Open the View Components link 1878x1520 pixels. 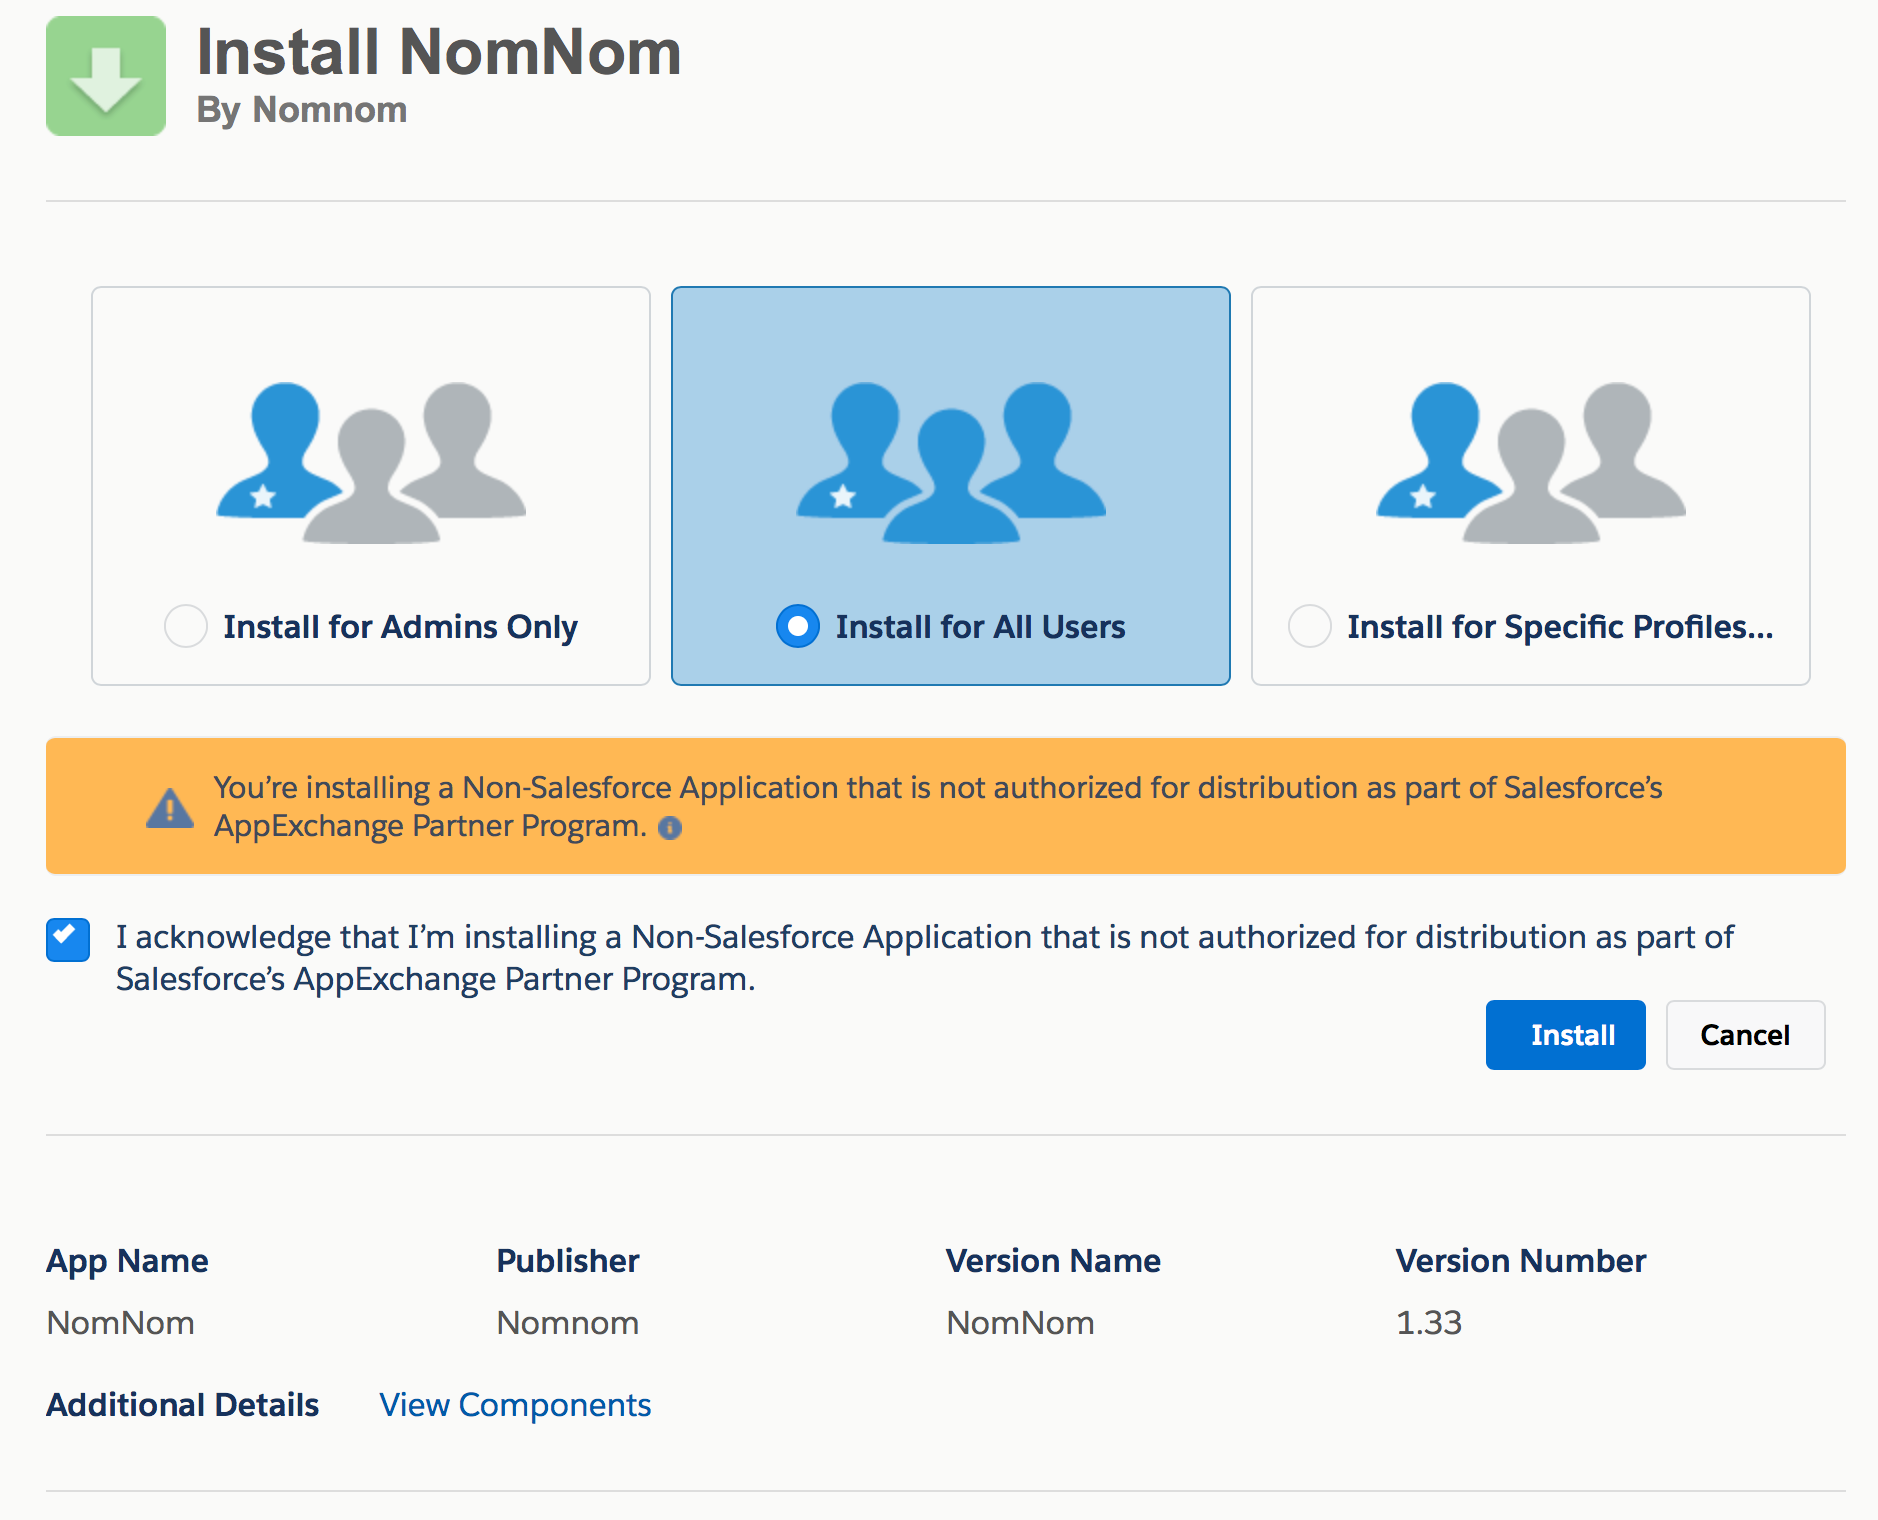point(515,1405)
